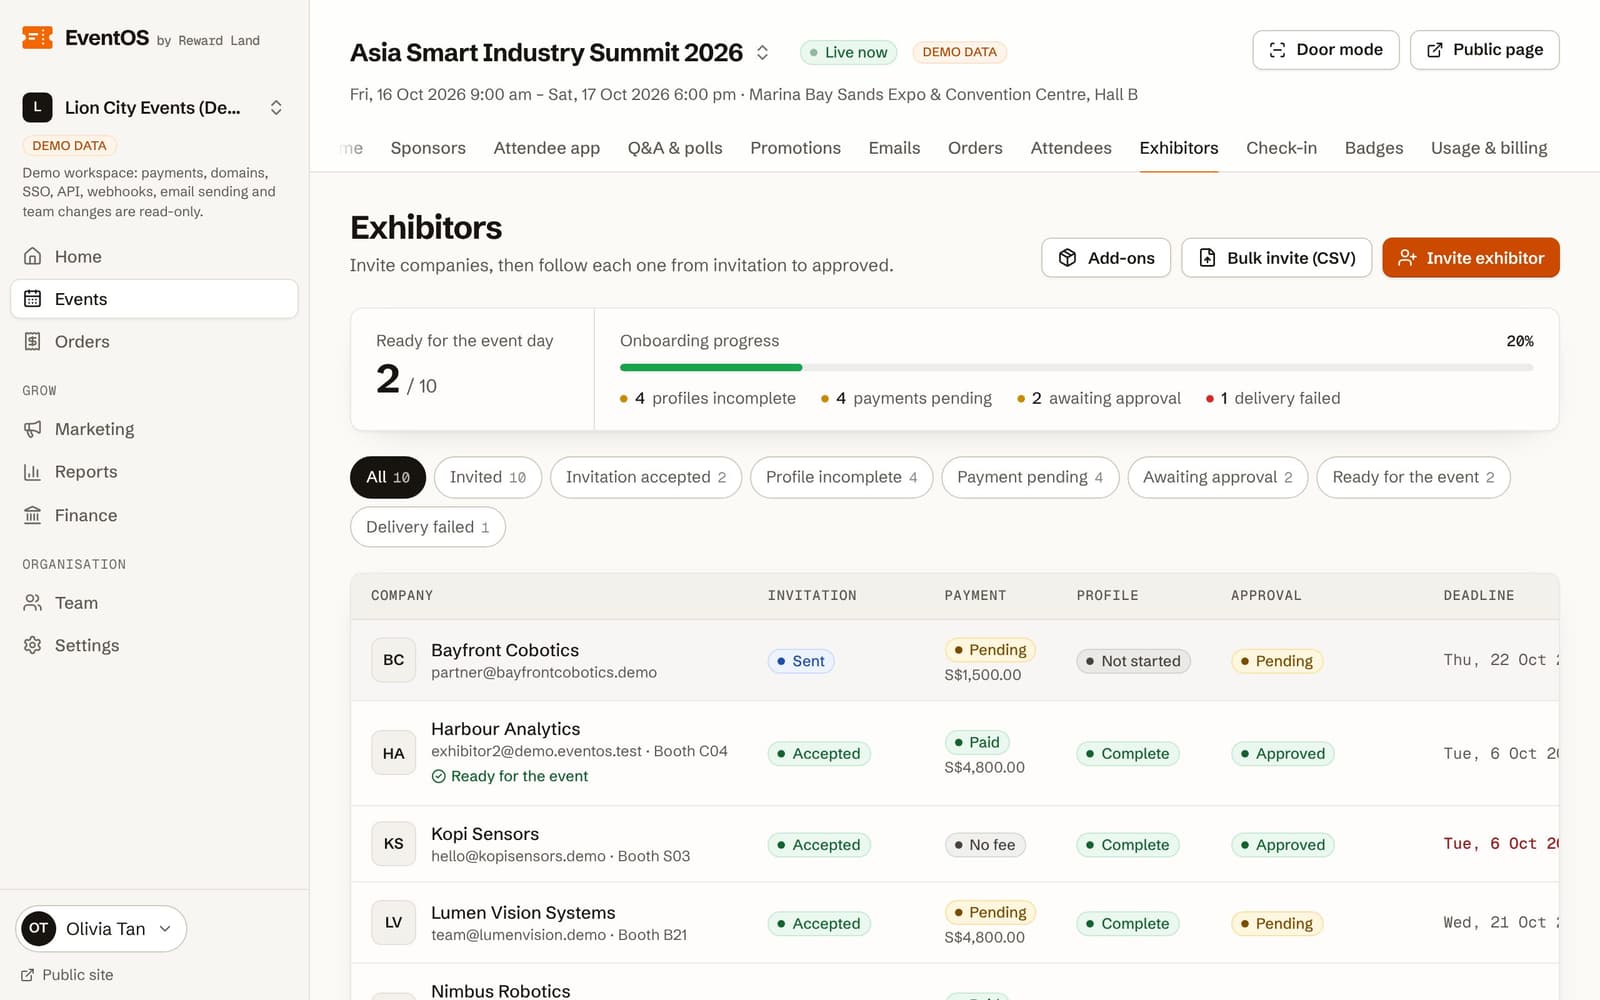
Task: Open the Attendees tab
Action: (x=1071, y=148)
